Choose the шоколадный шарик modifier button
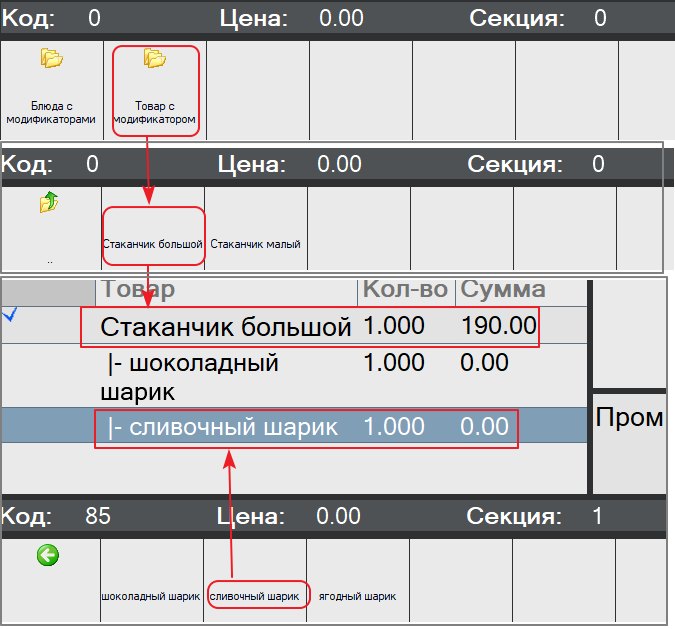The width and height of the screenshot is (675, 629). point(152,580)
